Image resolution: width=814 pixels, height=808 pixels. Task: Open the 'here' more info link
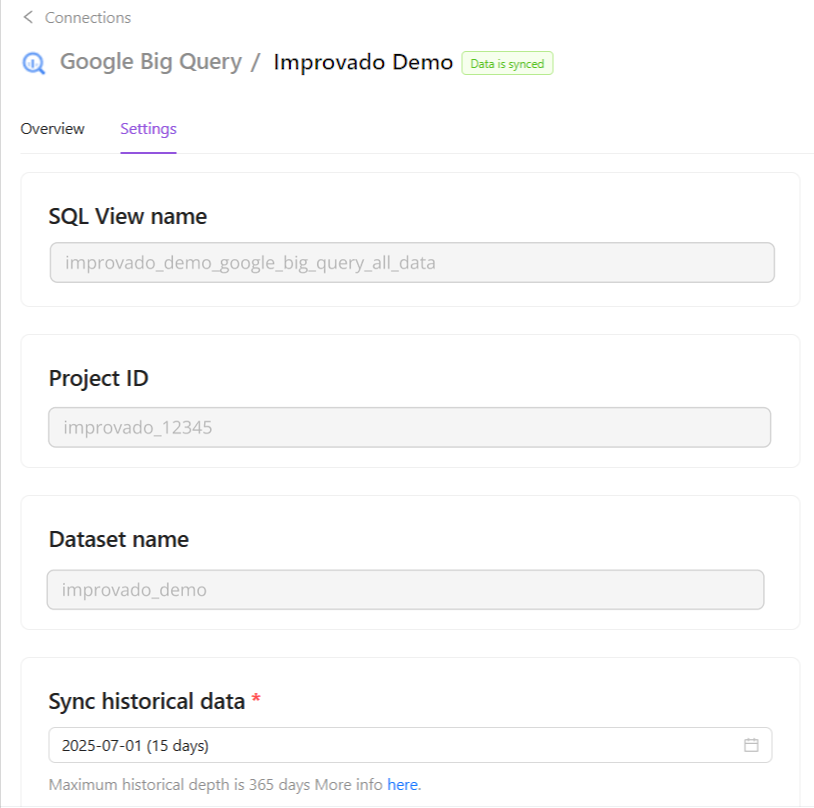tap(402, 785)
